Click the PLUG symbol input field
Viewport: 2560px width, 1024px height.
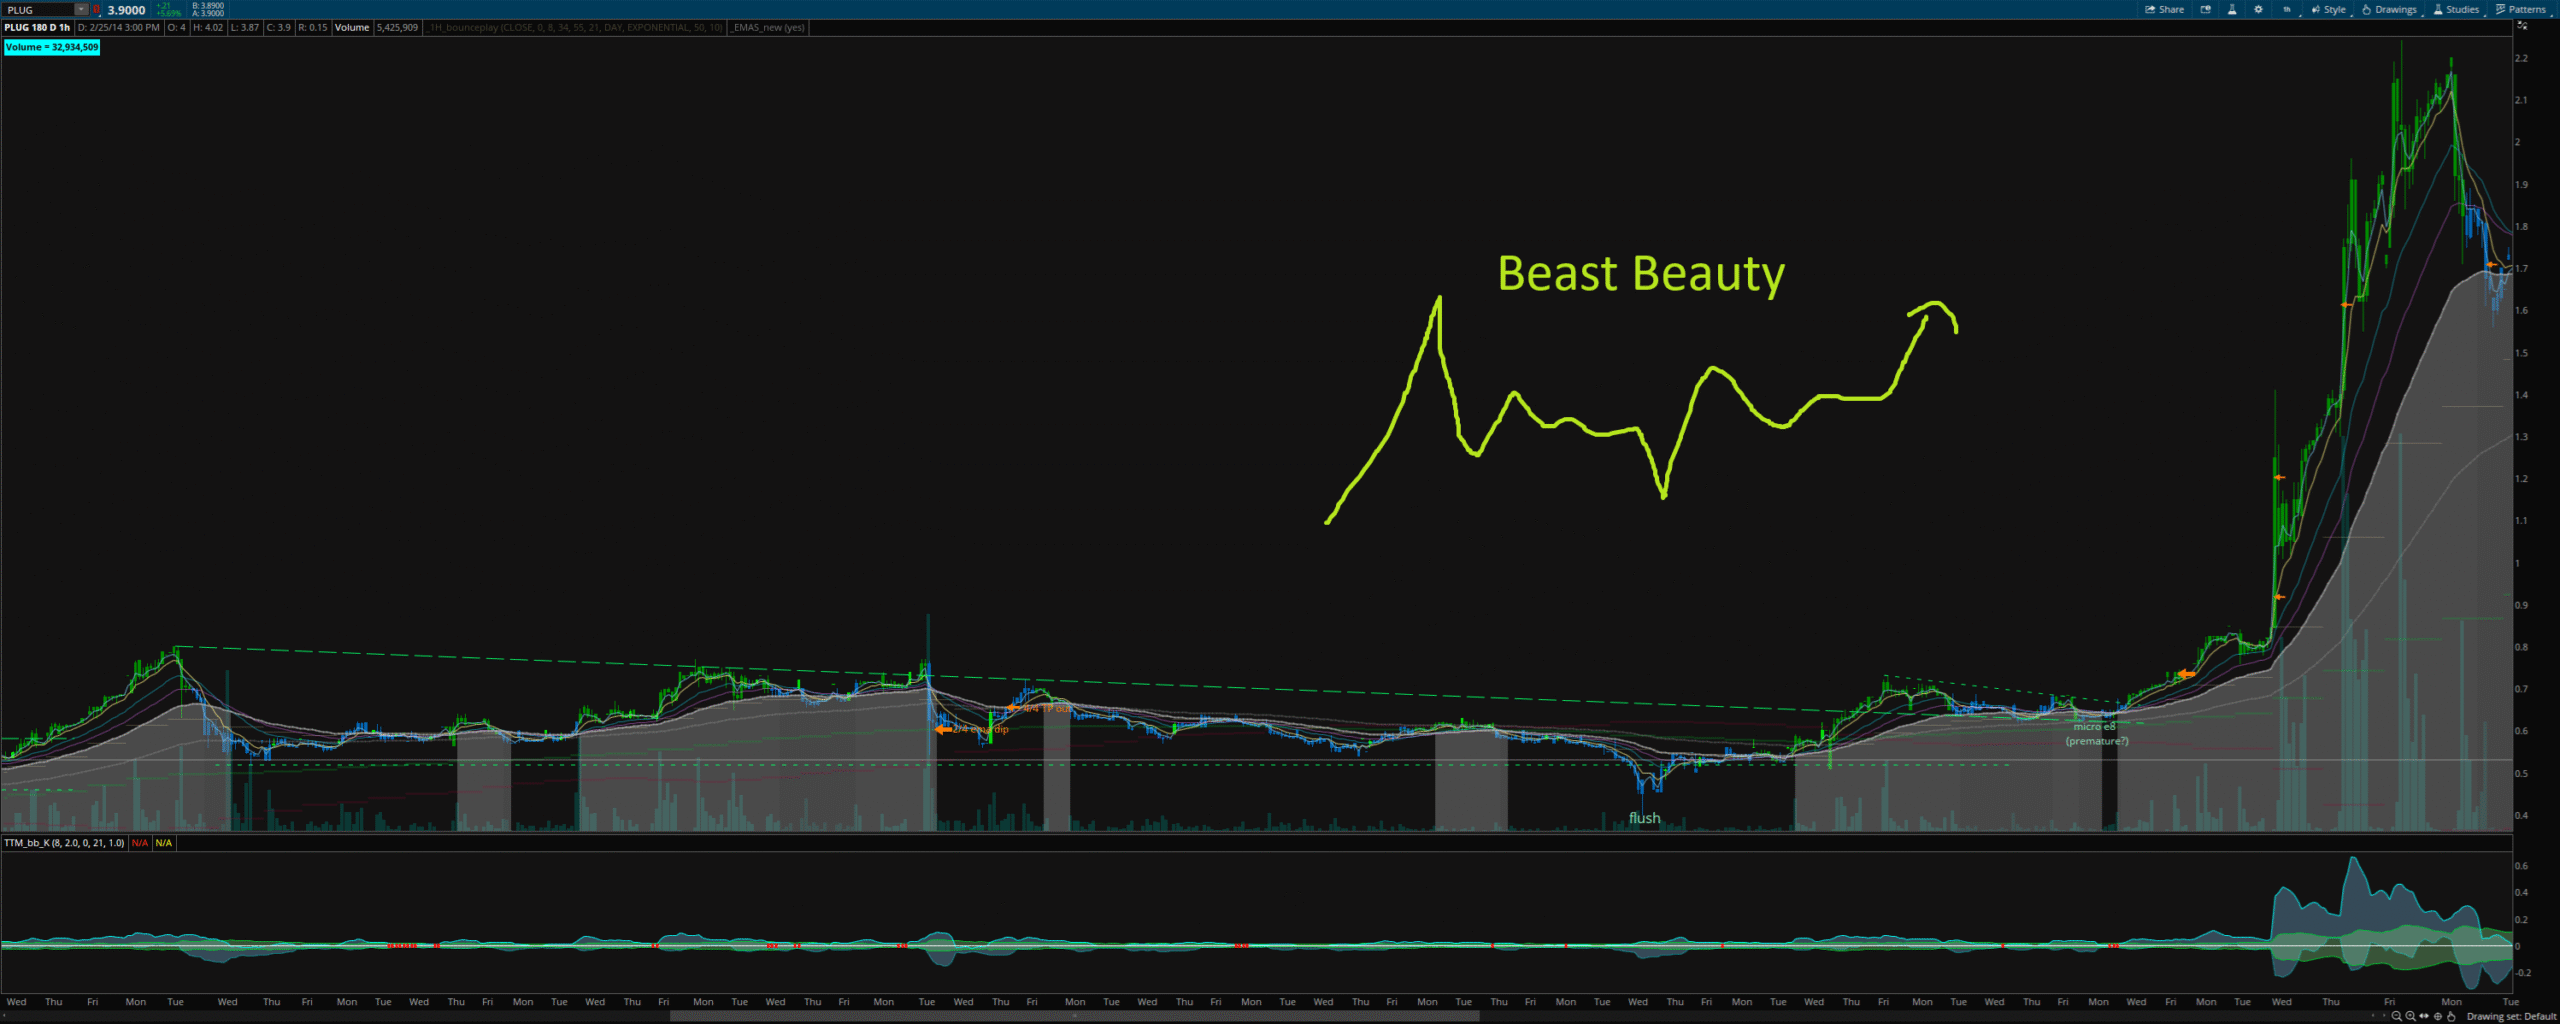tap(38, 9)
